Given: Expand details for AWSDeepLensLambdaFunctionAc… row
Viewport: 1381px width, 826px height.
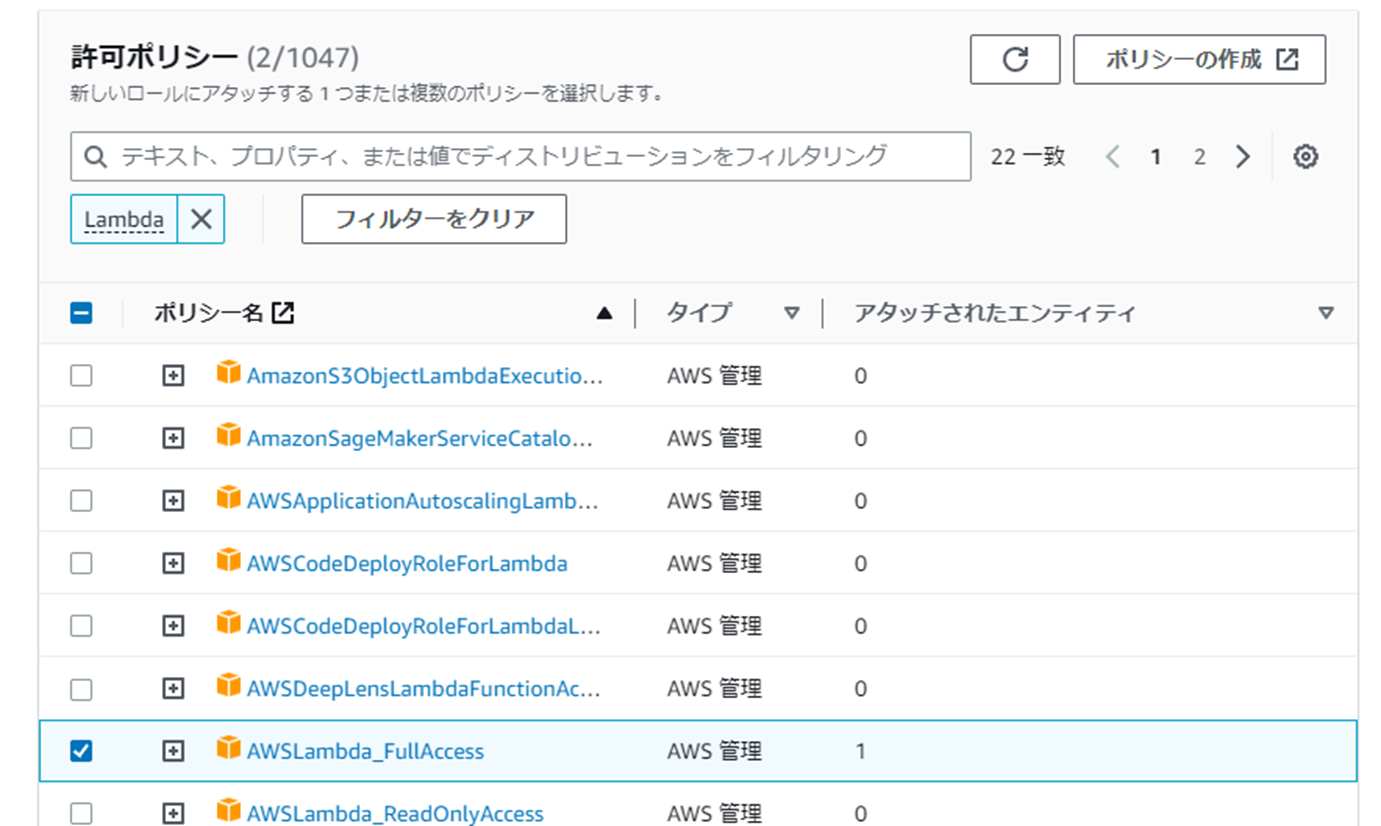Looking at the screenshot, I should click(x=174, y=689).
